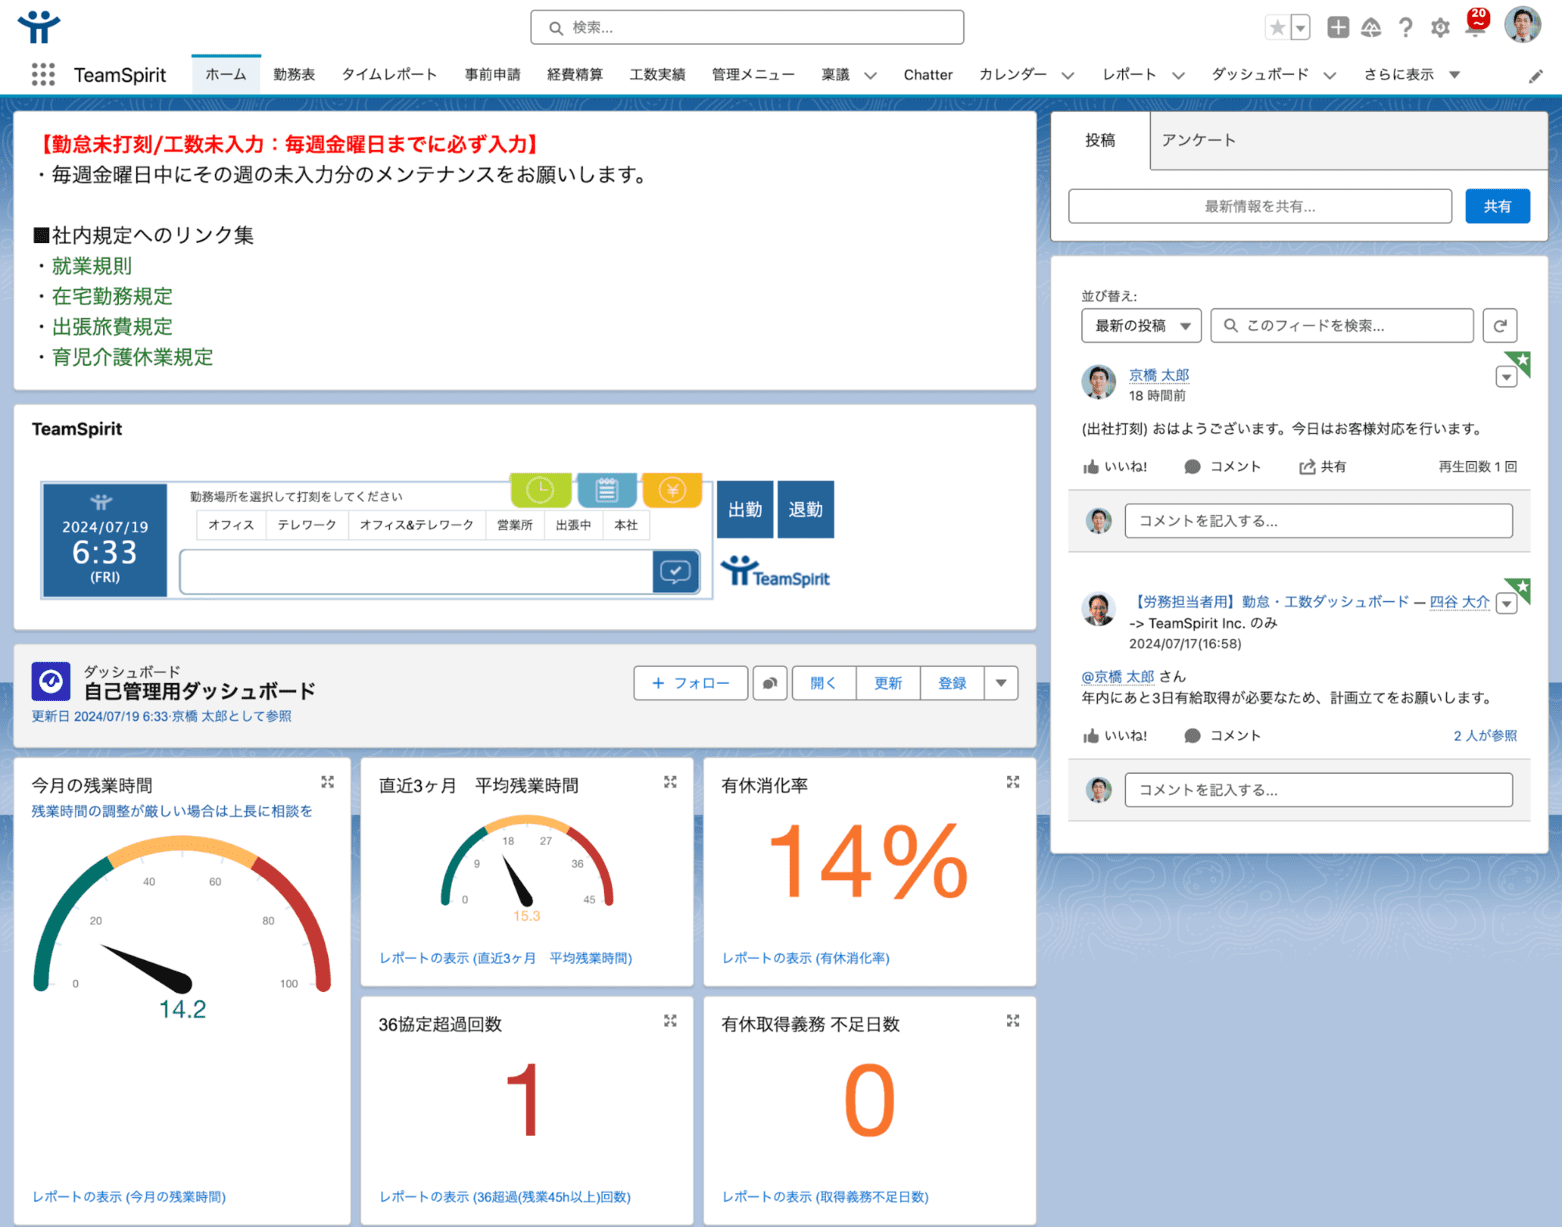This screenshot has width=1562, height=1227.
Task: Choose 出張中 as work location
Action: tap(573, 525)
